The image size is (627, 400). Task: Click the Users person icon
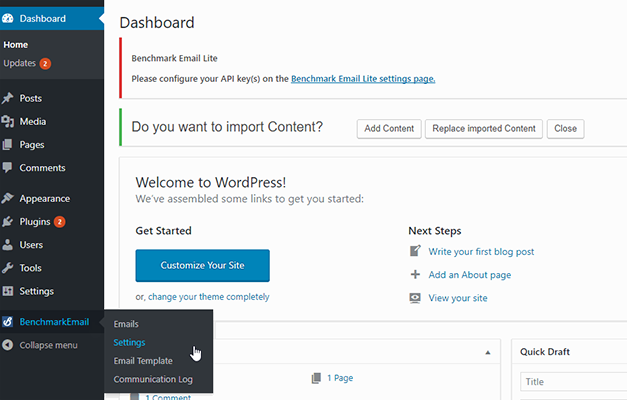click(x=8, y=244)
